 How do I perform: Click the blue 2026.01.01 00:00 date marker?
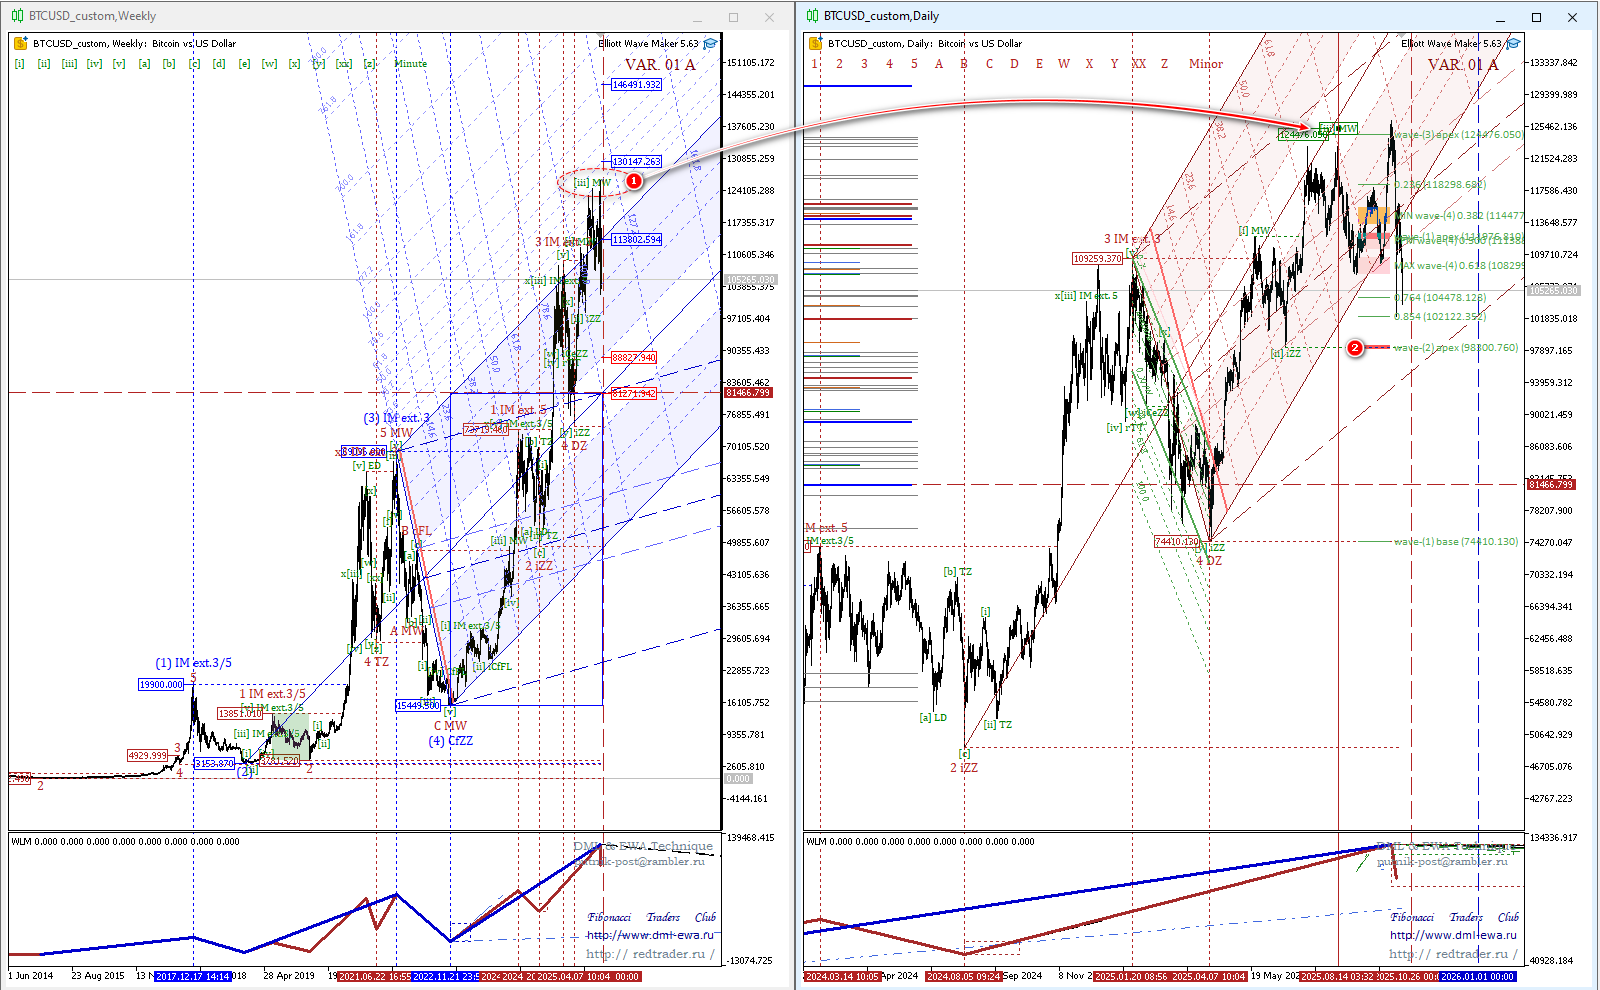click(1479, 976)
